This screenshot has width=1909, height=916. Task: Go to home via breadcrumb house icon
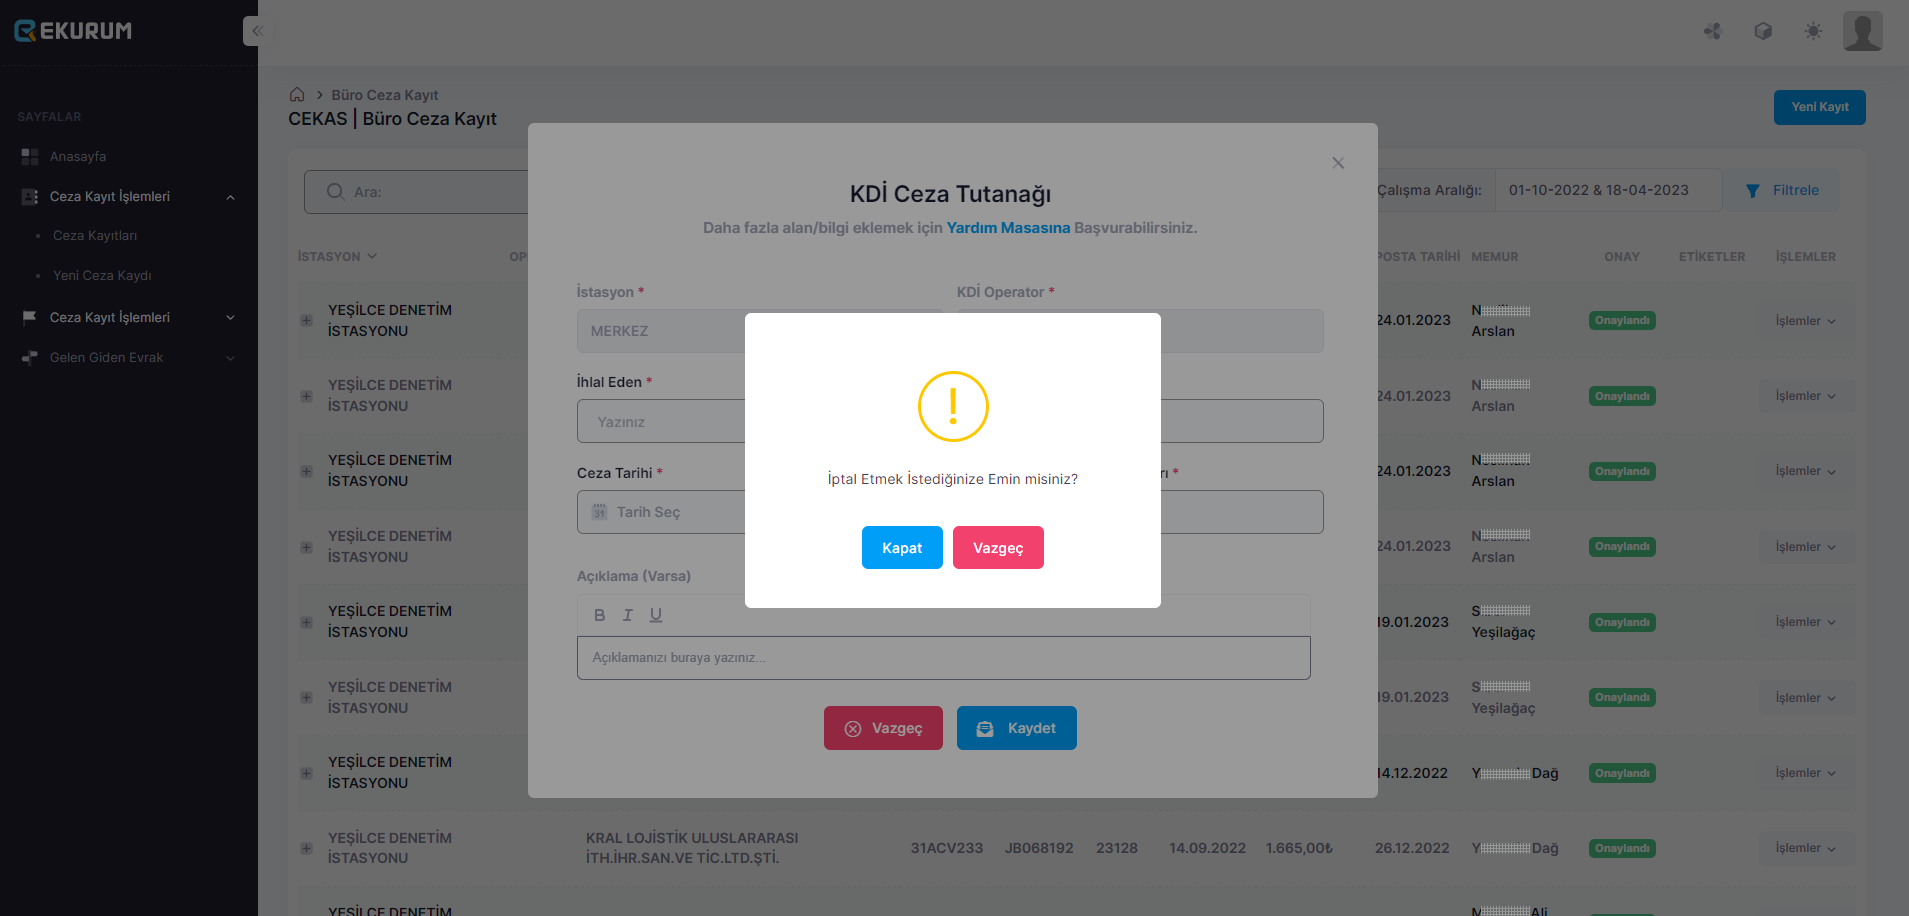click(297, 95)
